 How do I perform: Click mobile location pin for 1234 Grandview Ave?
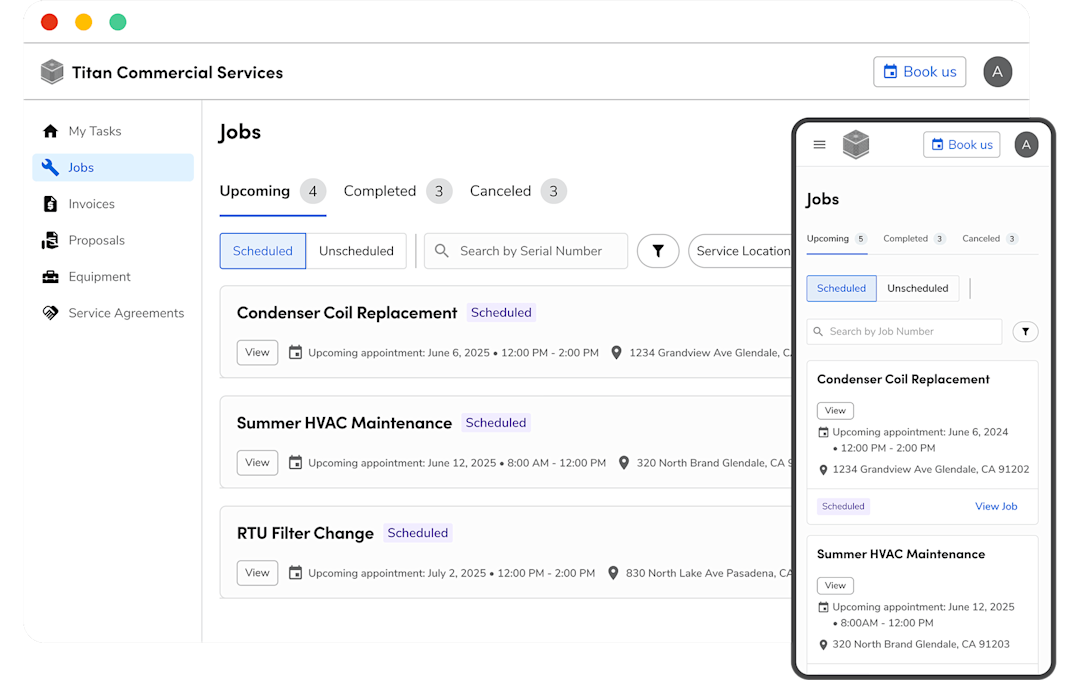click(x=823, y=470)
